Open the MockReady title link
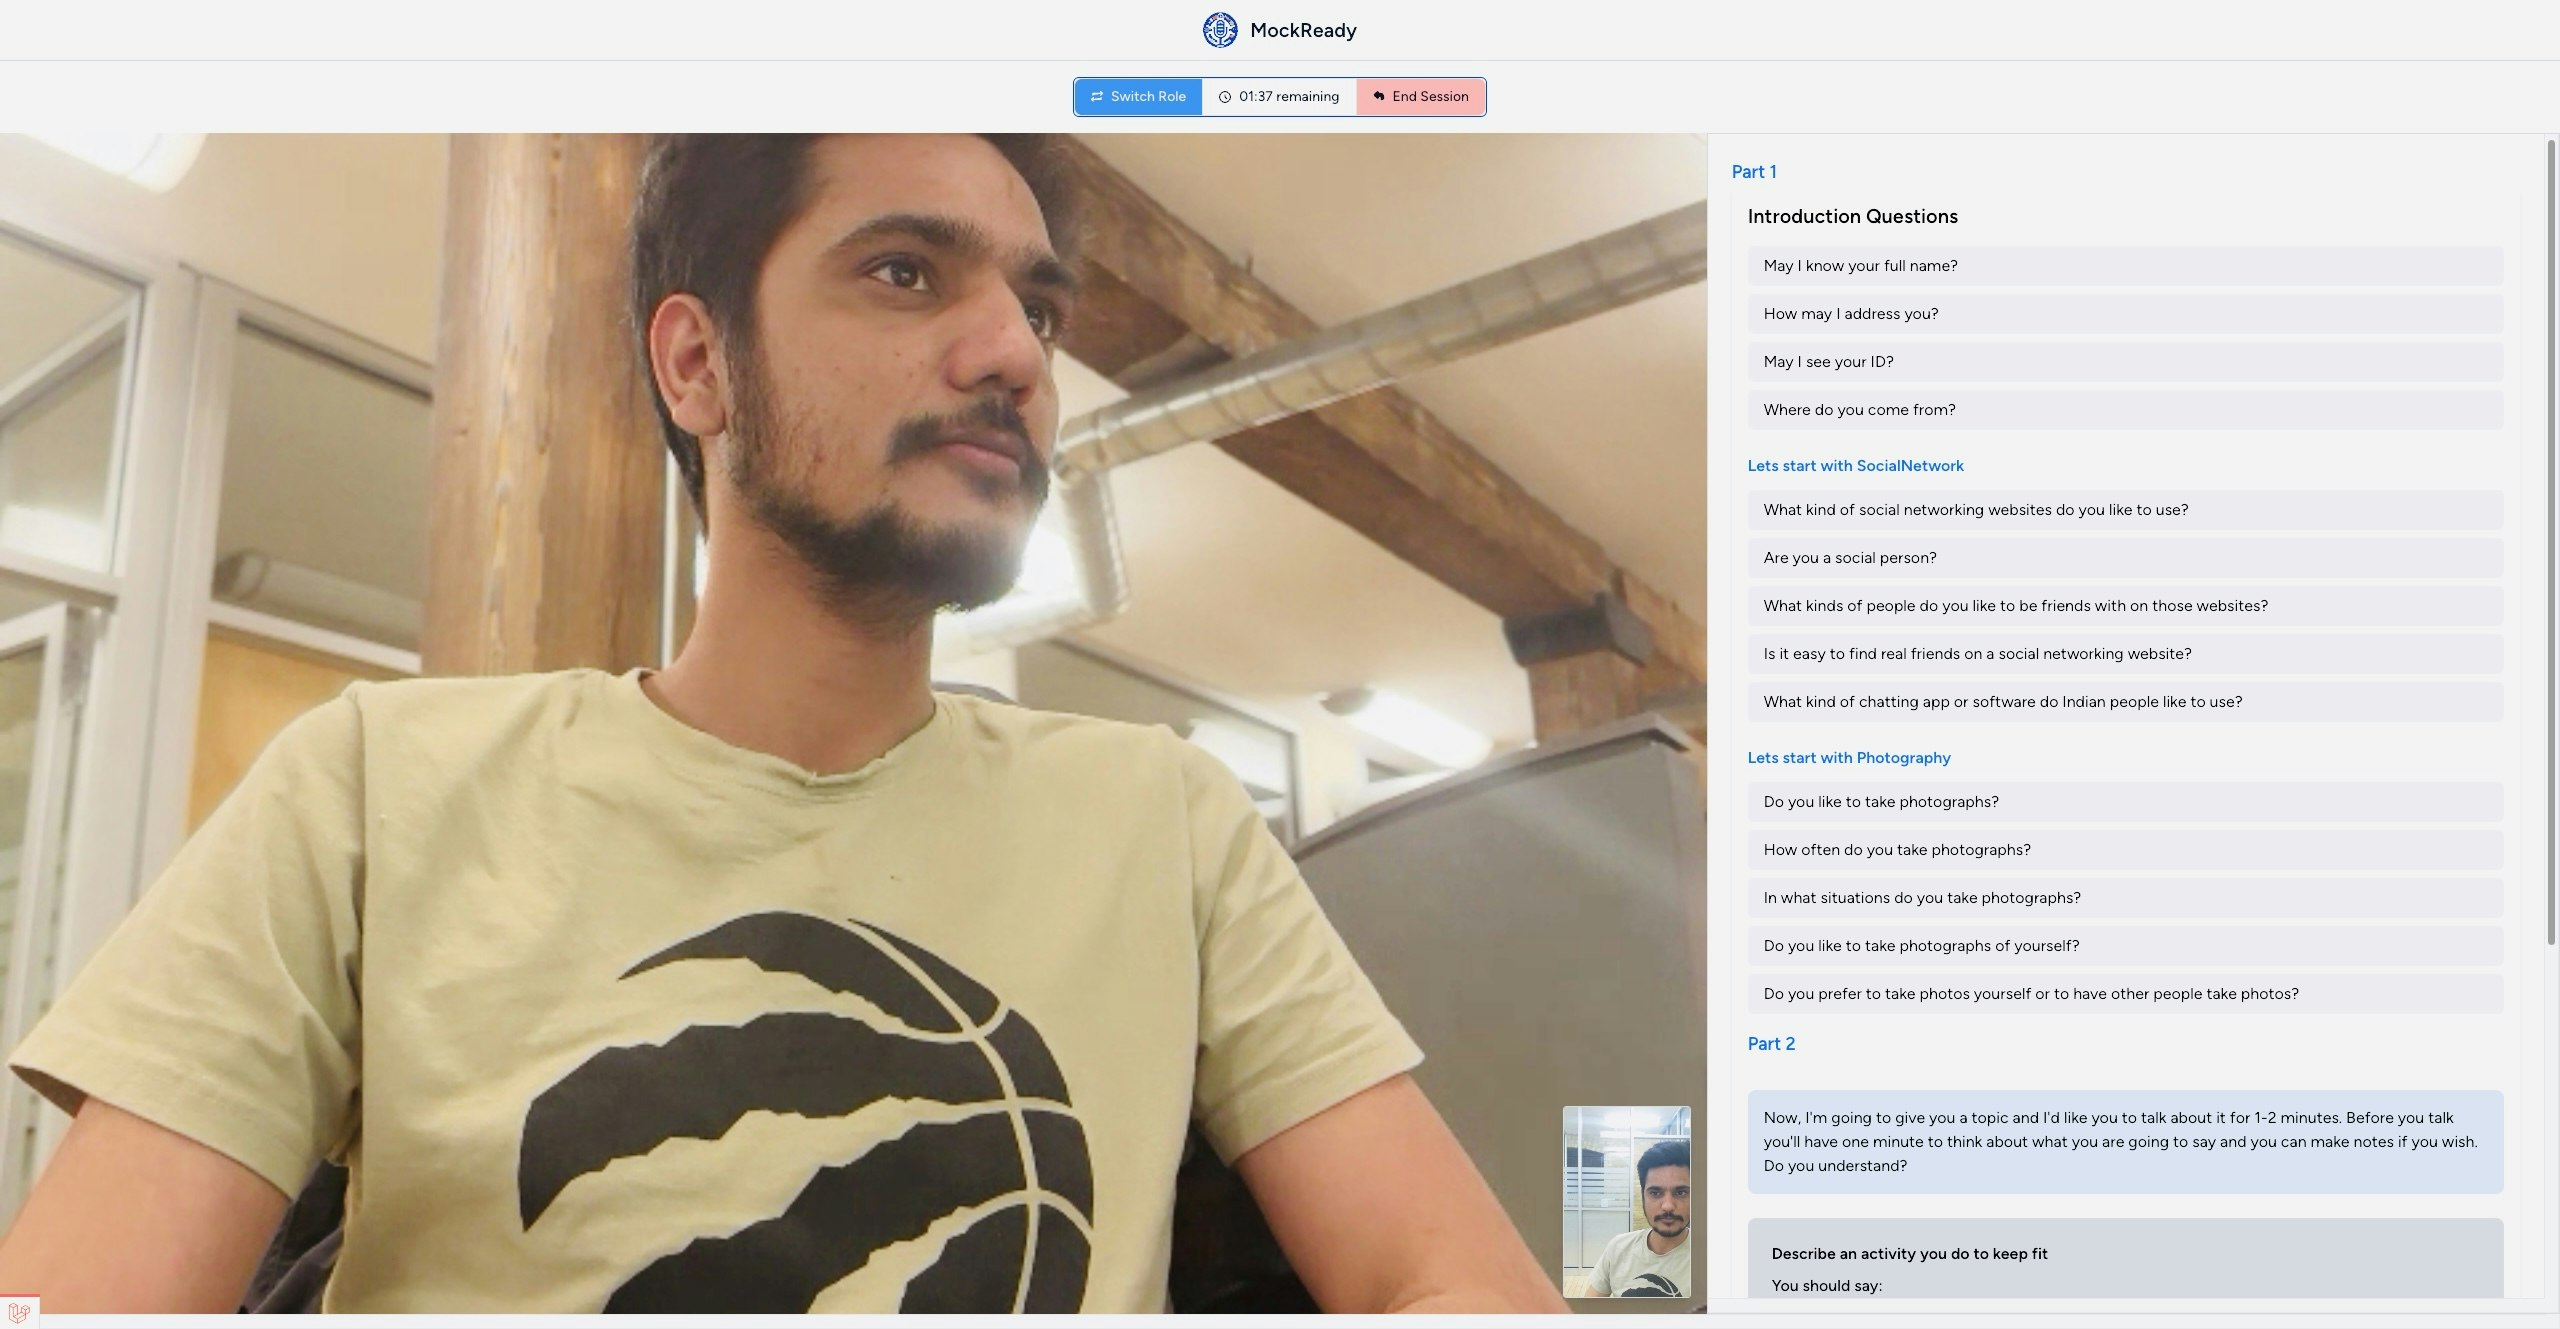This screenshot has height=1329, width=2560. [x=1303, y=30]
